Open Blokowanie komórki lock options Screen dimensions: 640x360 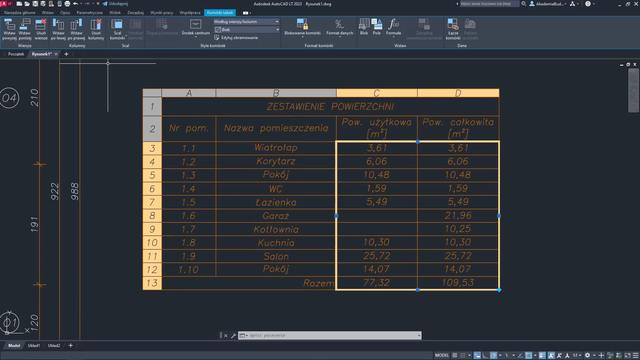coord(302,27)
